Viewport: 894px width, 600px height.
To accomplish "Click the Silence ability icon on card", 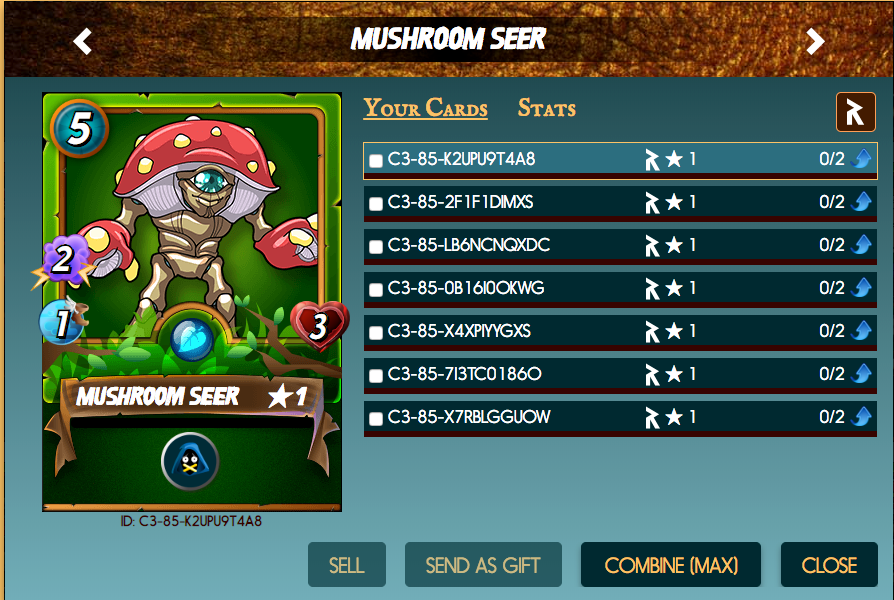I will (190, 461).
